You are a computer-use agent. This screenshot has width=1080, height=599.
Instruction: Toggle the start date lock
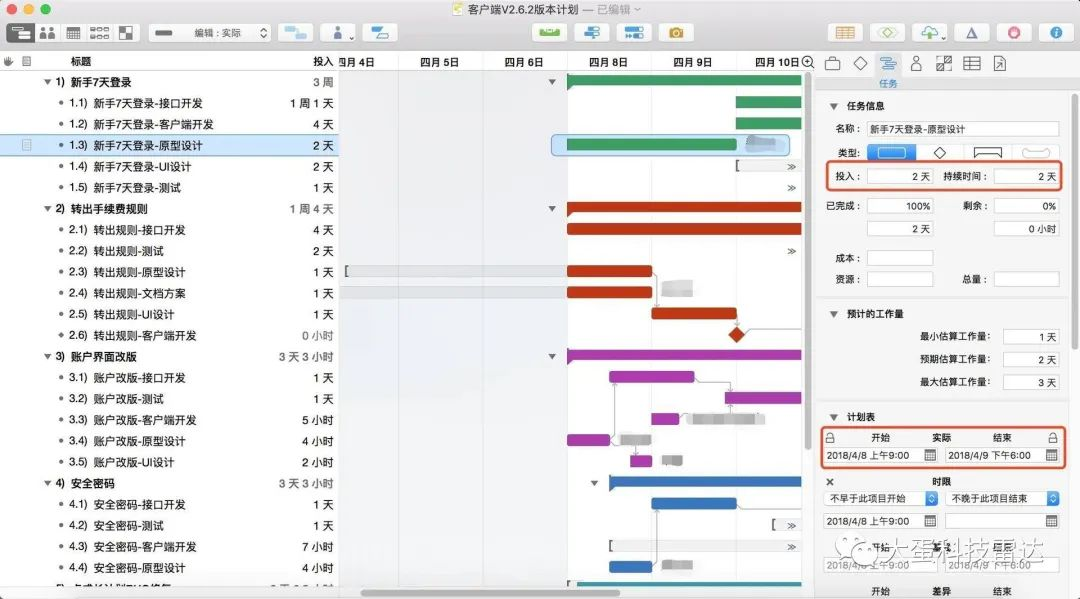pos(830,438)
